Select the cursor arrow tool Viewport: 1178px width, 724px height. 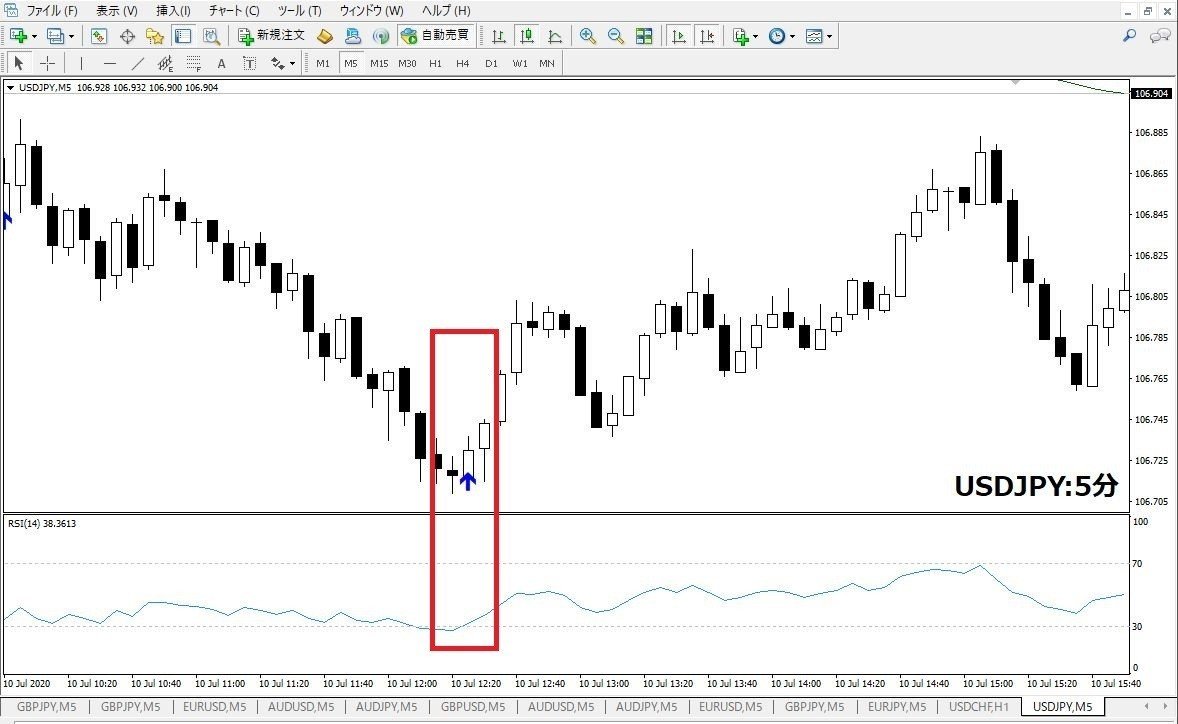tap(20, 63)
